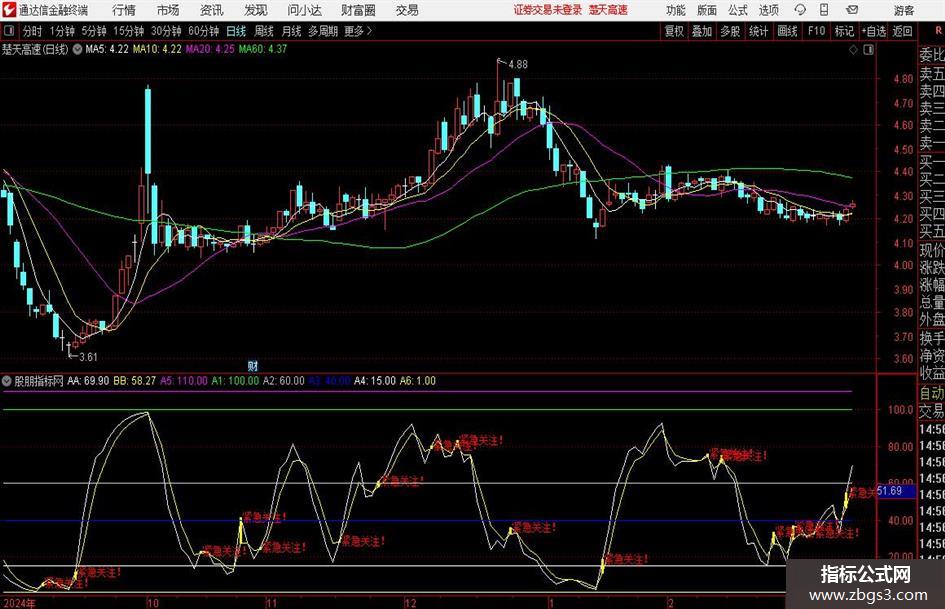The height and width of the screenshot is (609, 945).
Task: Open the 交易 menu
Action: tap(407, 10)
